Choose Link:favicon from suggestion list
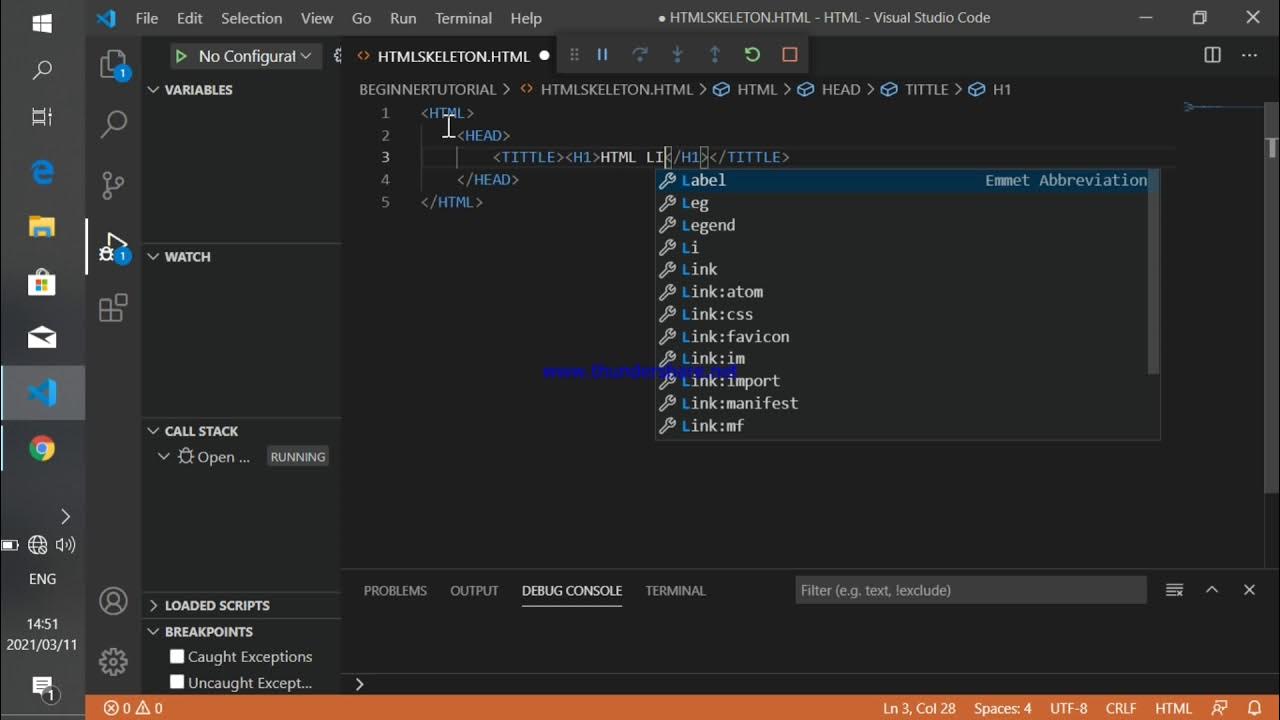This screenshot has width=1280, height=720. (x=901, y=336)
